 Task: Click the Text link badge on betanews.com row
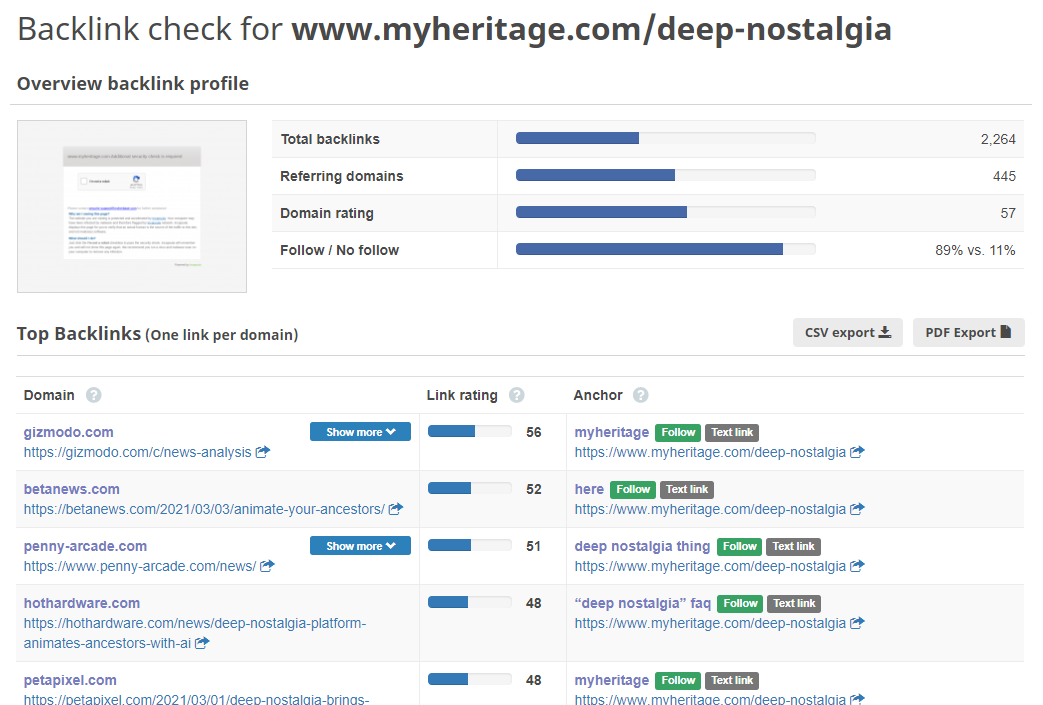pyautogui.click(x=687, y=489)
